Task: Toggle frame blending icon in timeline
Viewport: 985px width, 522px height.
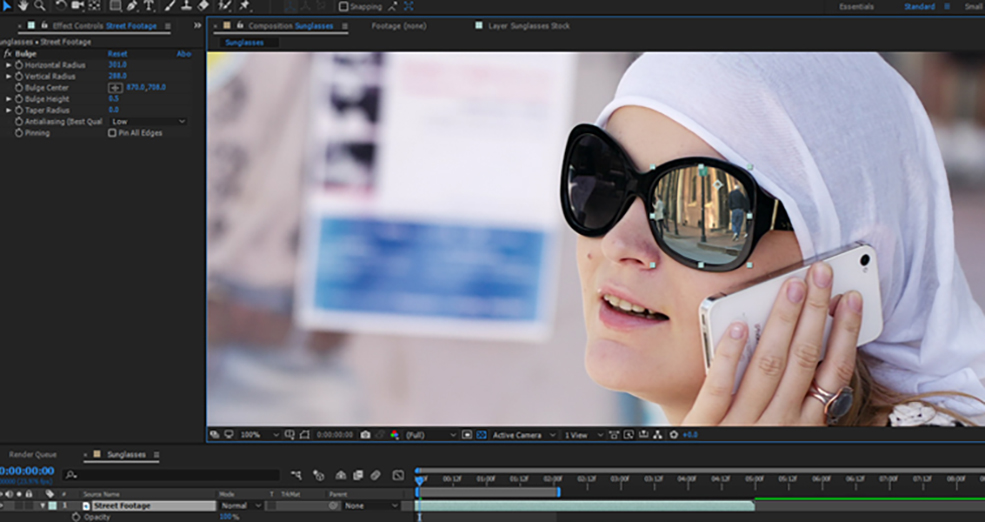Action: point(358,476)
